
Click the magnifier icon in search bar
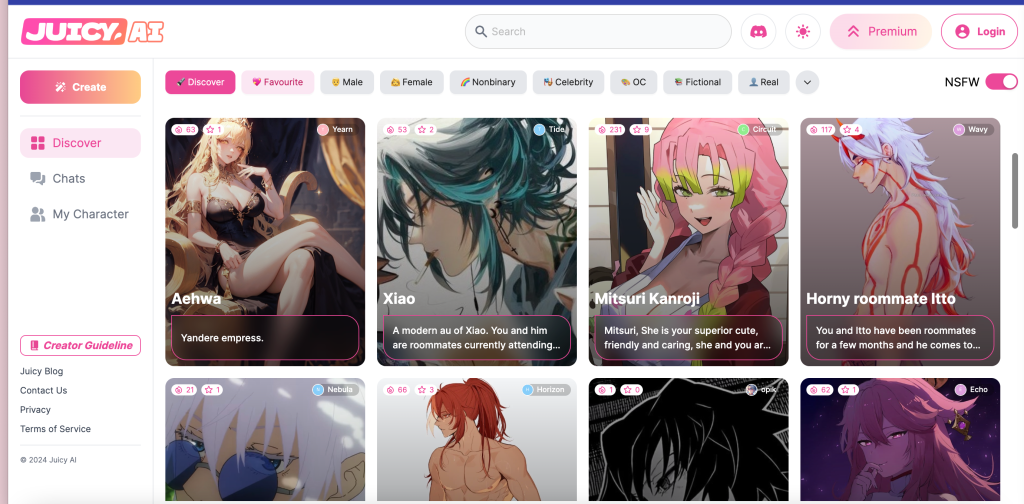[481, 32]
